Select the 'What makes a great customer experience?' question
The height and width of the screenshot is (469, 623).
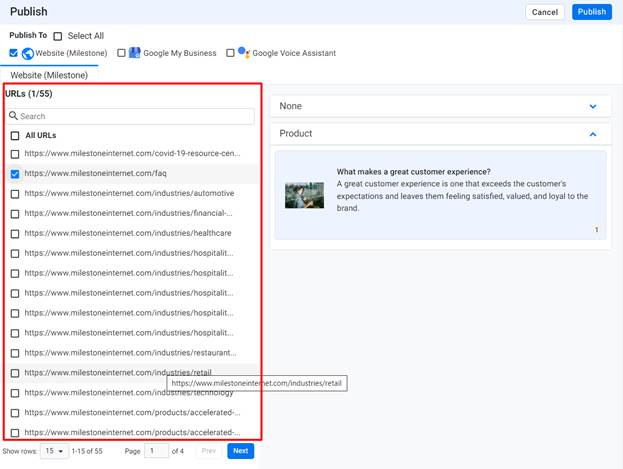pyautogui.click(x=413, y=172)
